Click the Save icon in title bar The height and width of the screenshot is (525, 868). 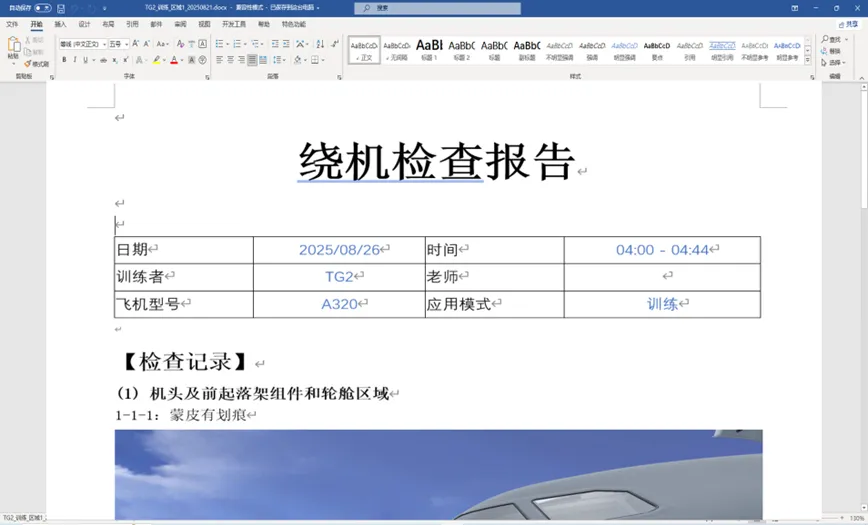point(61,7)
